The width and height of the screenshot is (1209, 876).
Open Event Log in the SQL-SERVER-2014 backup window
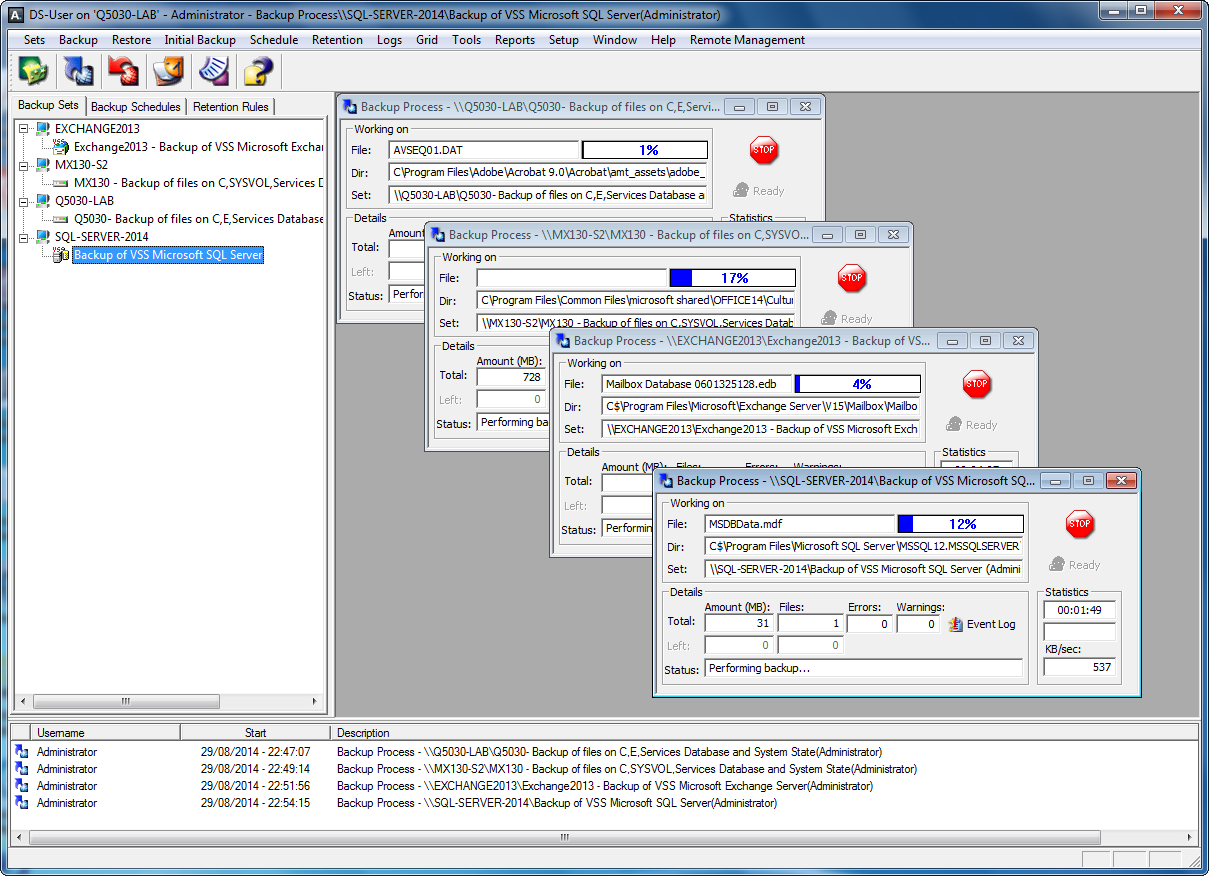pos(982,624)
